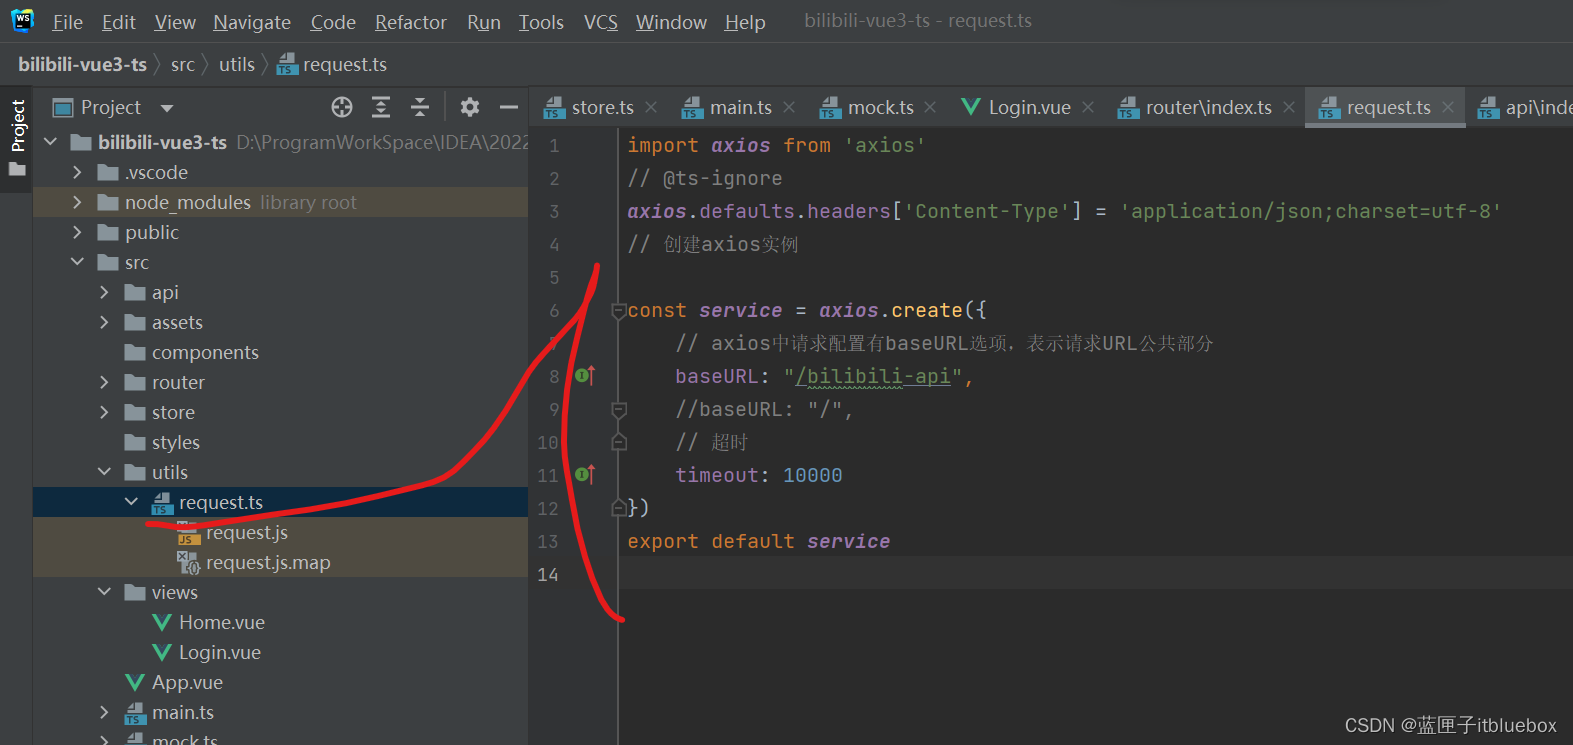Expand all items in Project panel

click(381, 107)
